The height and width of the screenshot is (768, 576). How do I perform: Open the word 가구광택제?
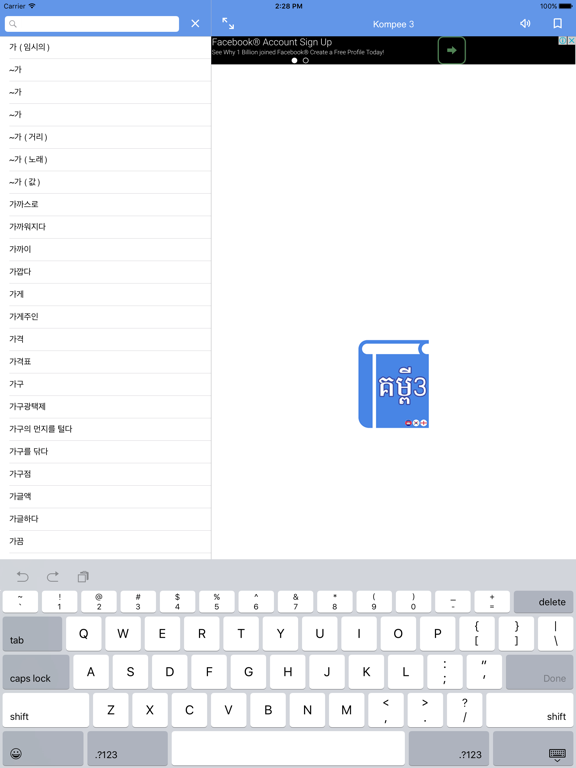[x=105, y=407]
